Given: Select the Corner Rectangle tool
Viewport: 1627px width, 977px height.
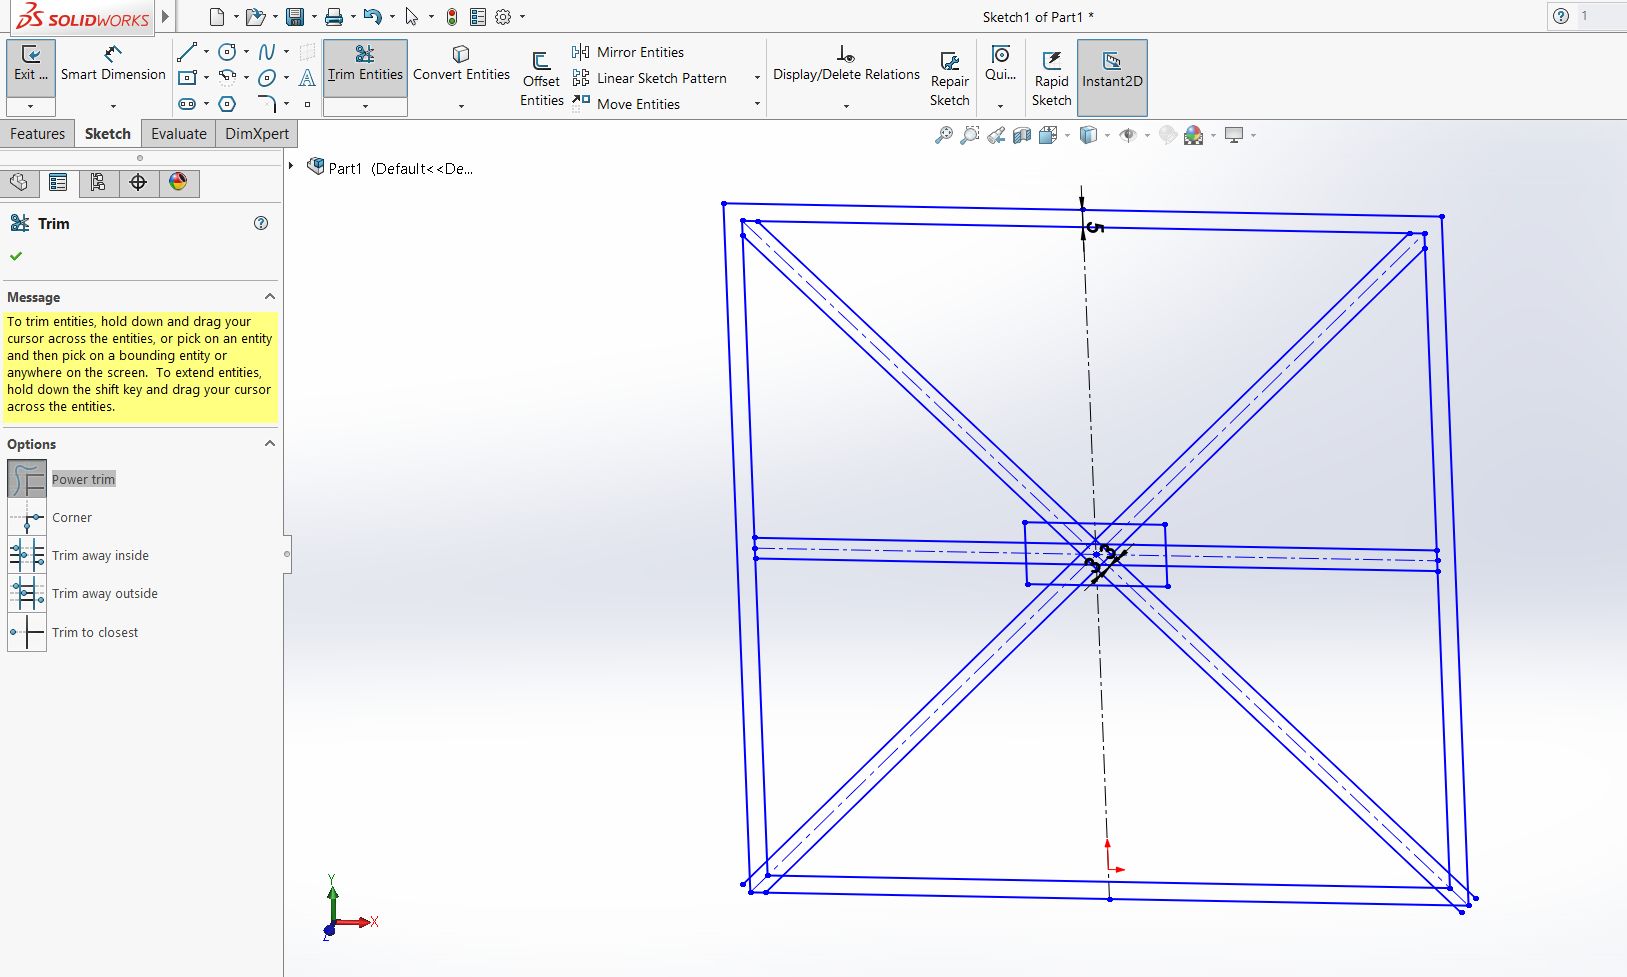Looking at the screenshot, I should pos(187,77).
